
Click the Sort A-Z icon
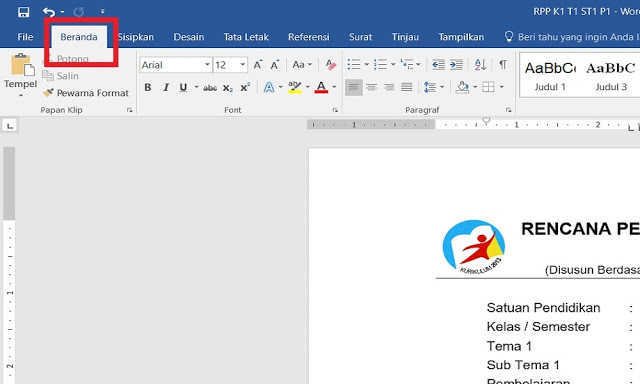point(480,64)
